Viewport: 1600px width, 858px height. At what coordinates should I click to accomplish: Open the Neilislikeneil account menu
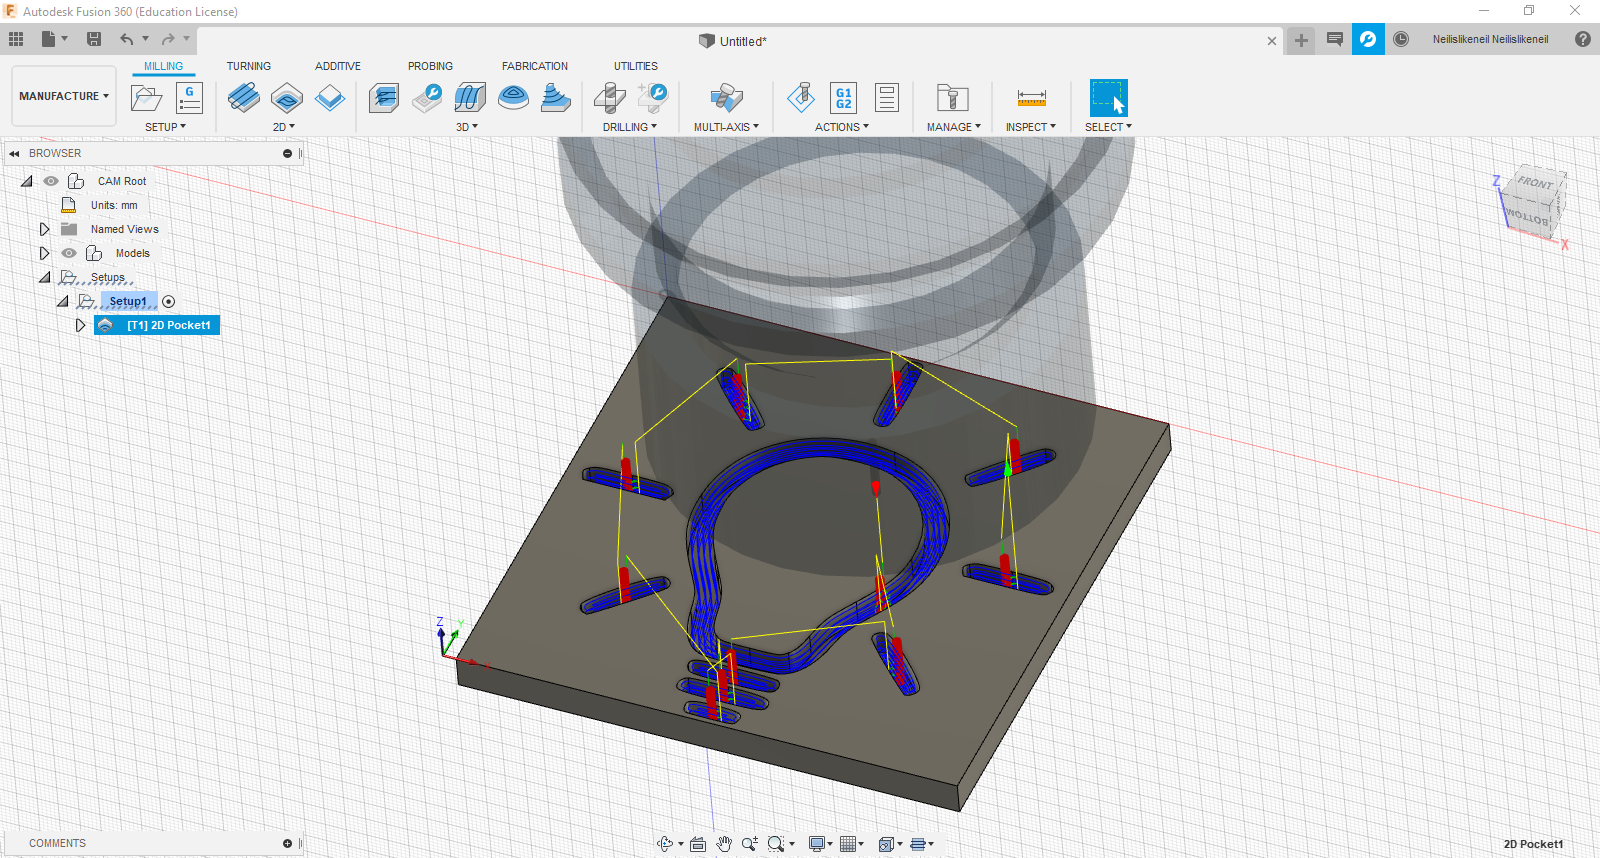point(1490,39)
